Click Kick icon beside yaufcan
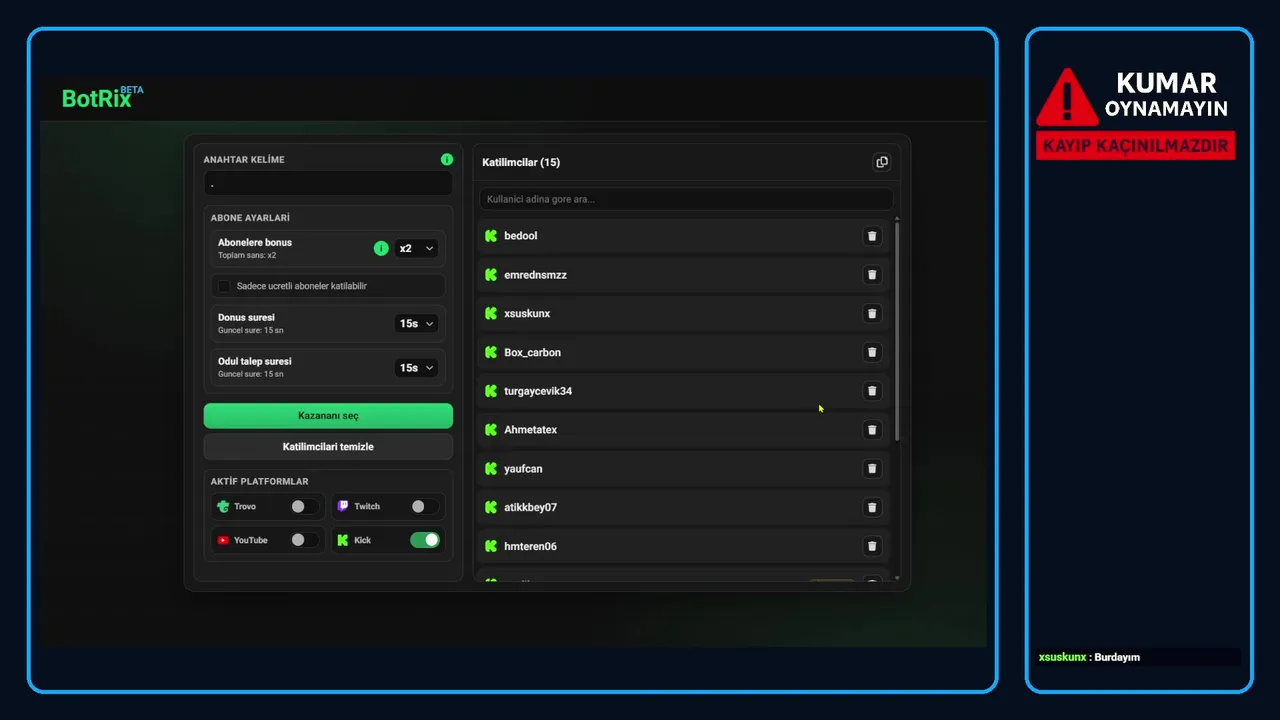The image size is (1280, 720). [x=491, y=468]
